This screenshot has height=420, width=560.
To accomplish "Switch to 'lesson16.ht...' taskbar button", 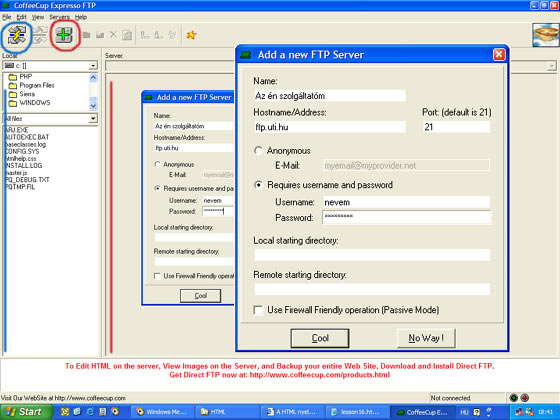I will 356,412.
